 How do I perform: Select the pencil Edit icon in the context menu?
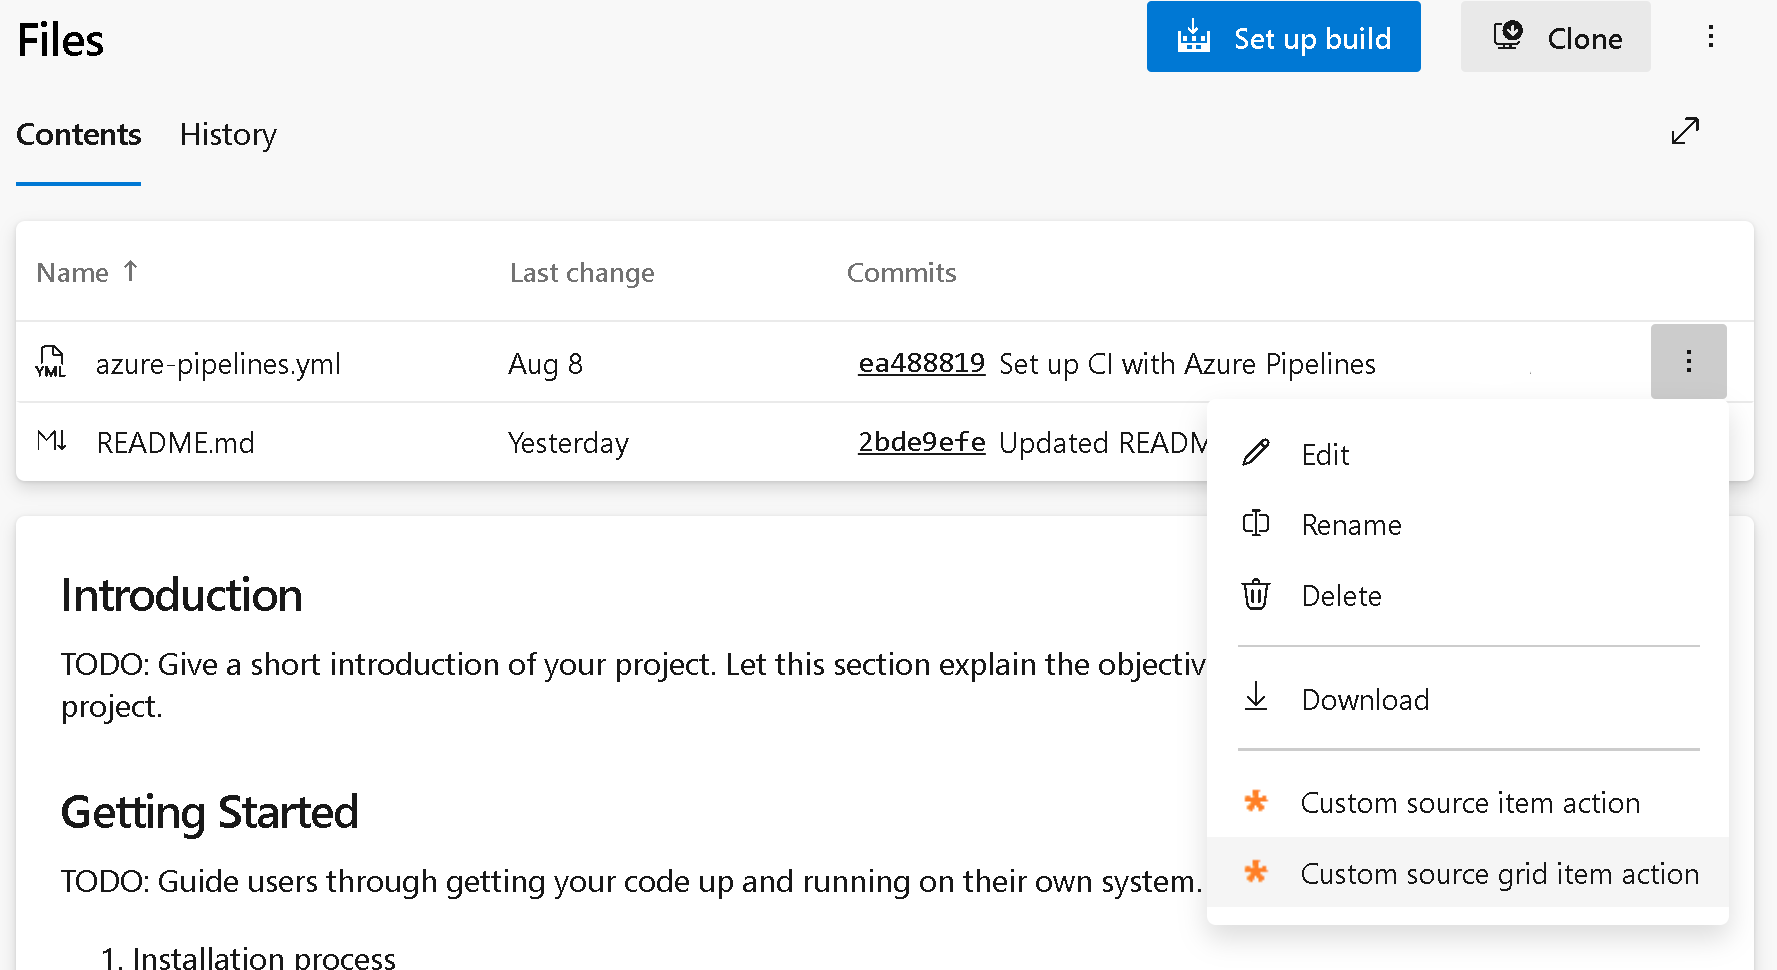click(1256, 453)
